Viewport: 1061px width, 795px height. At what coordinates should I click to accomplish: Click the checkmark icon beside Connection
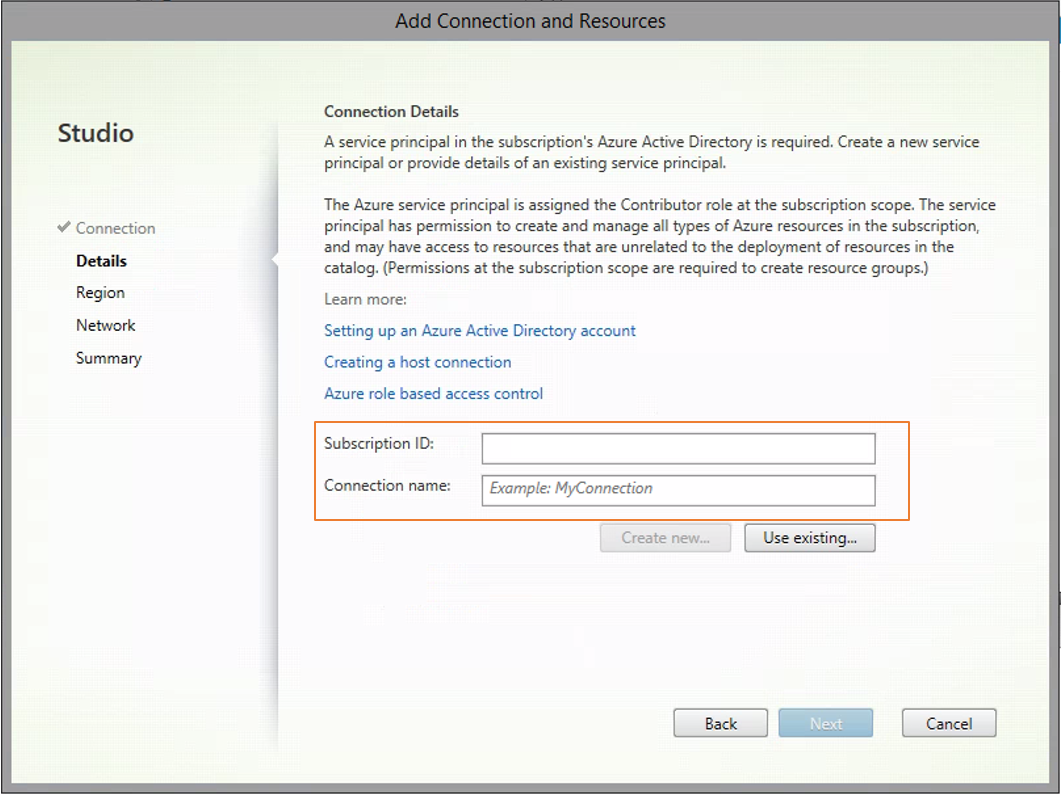(x=64, y=228)
